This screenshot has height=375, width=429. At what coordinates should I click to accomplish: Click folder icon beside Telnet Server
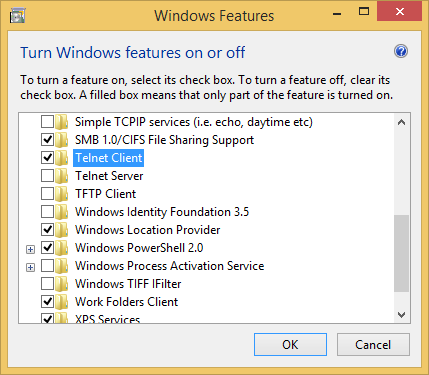coord(62,176)
